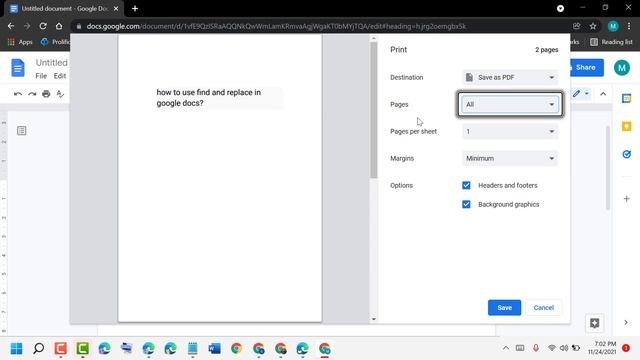Screen dimensions: 640x360
Task: Select the Untitled document browser tab
Action: (64, 9)
